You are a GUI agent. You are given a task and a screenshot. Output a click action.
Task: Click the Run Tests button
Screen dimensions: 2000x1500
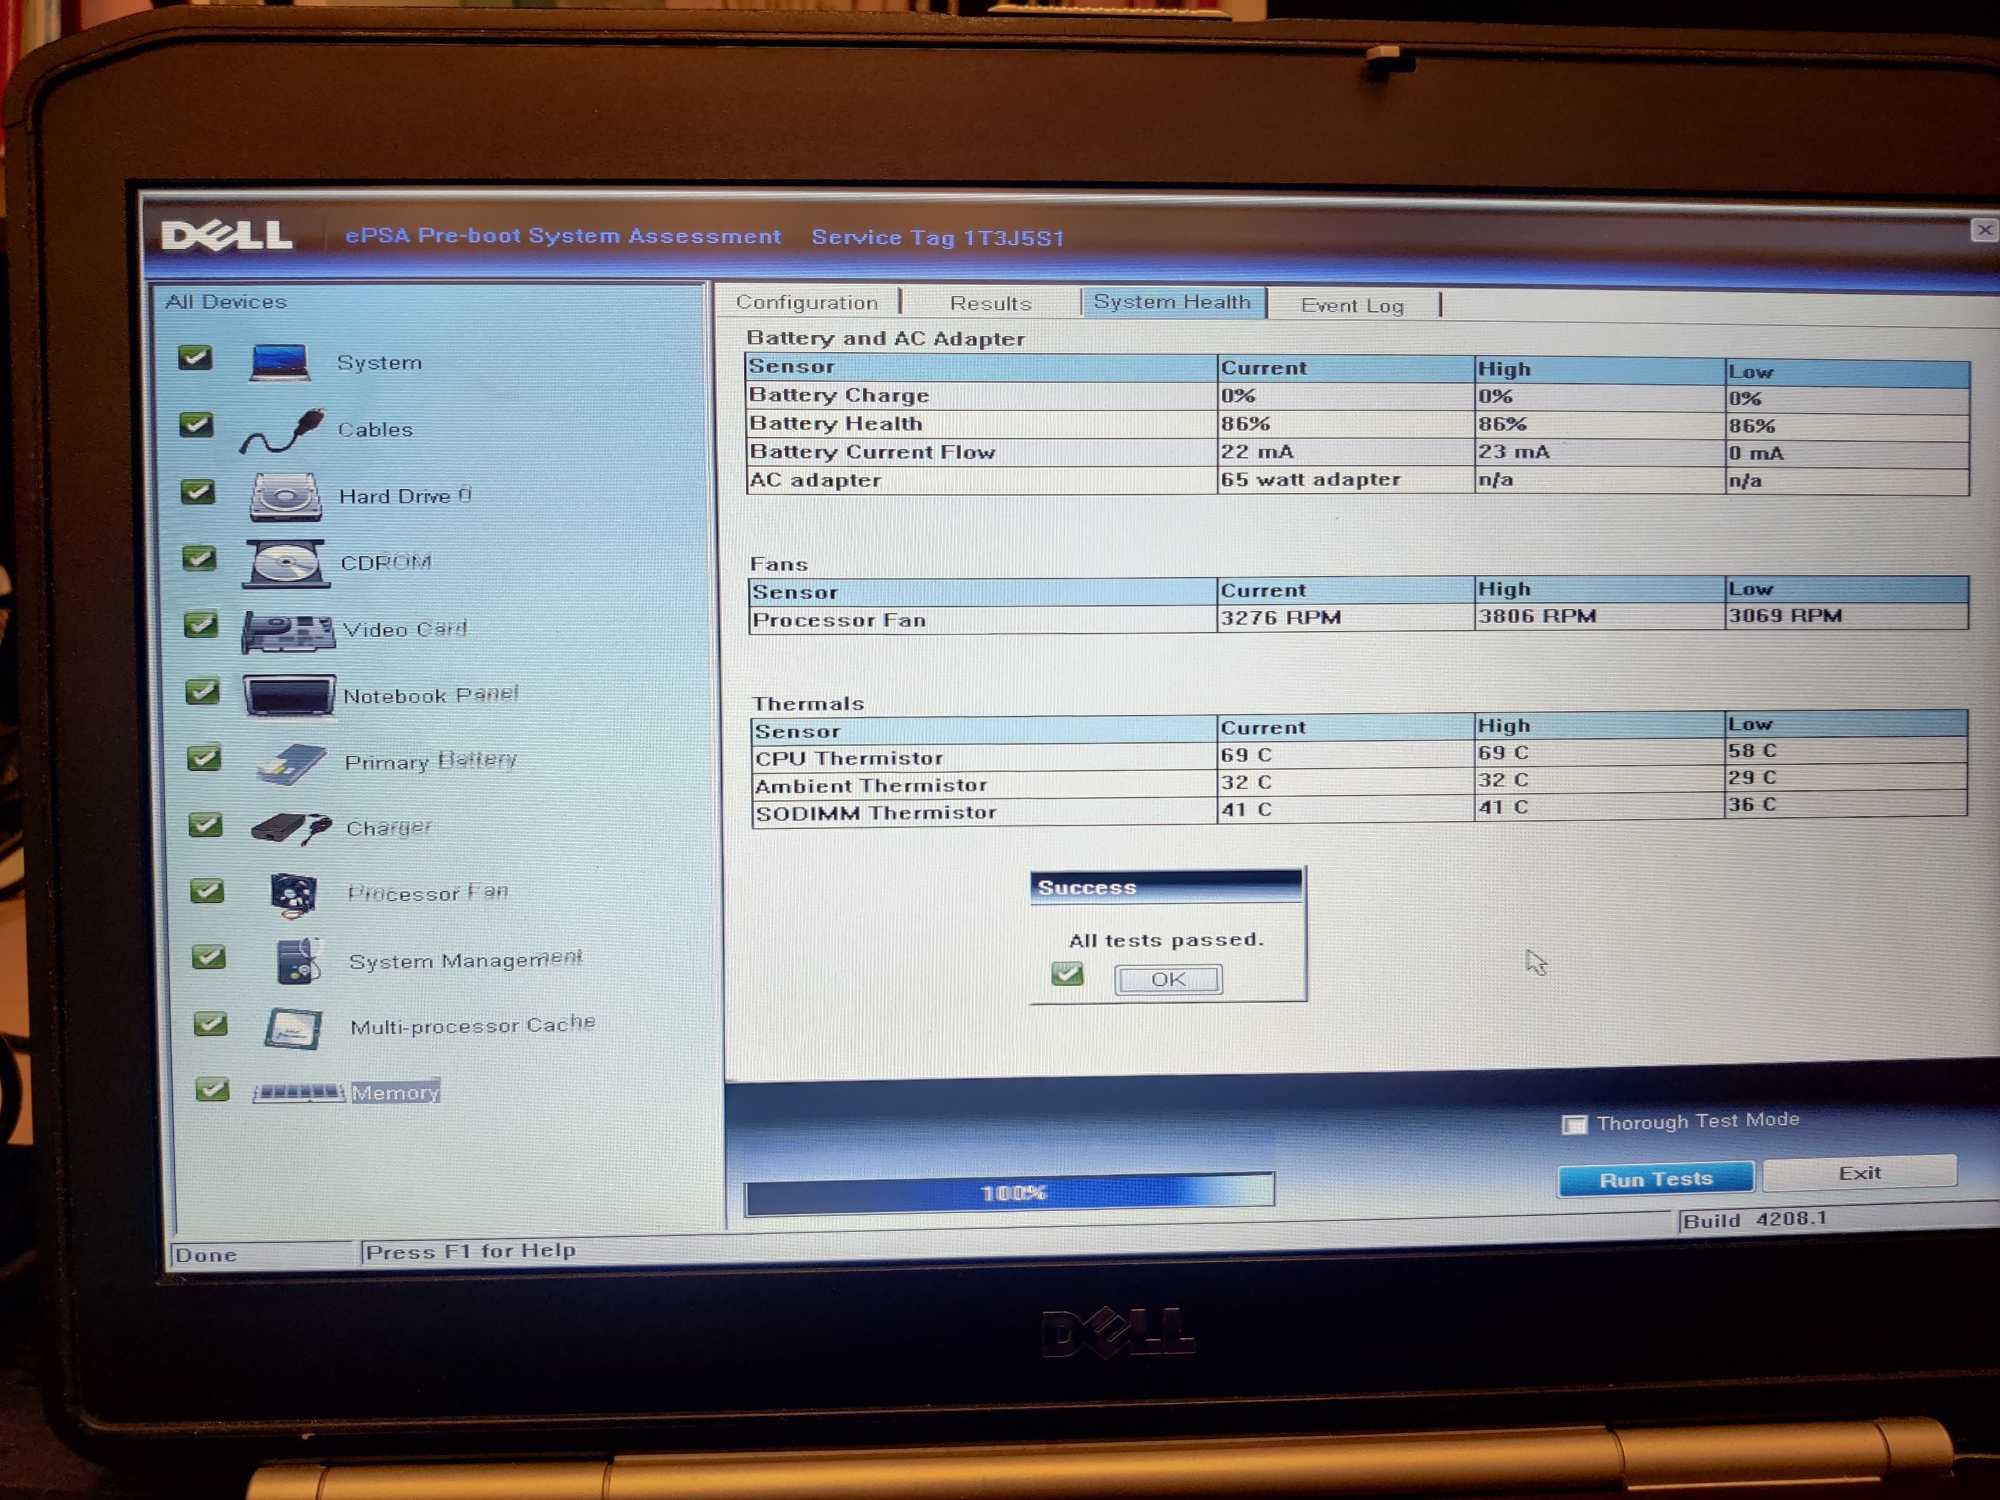pyautogui.click(x=1656, y=1179)
